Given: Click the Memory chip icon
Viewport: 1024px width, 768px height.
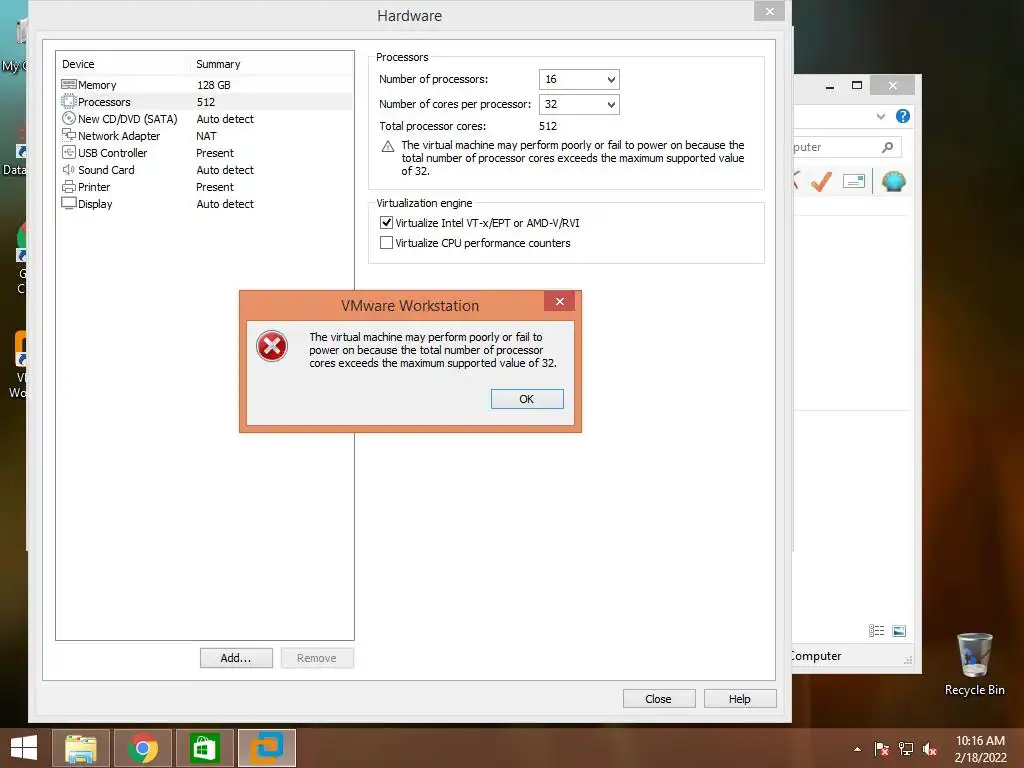Looking at the screenshot, I should click(69, 84).
